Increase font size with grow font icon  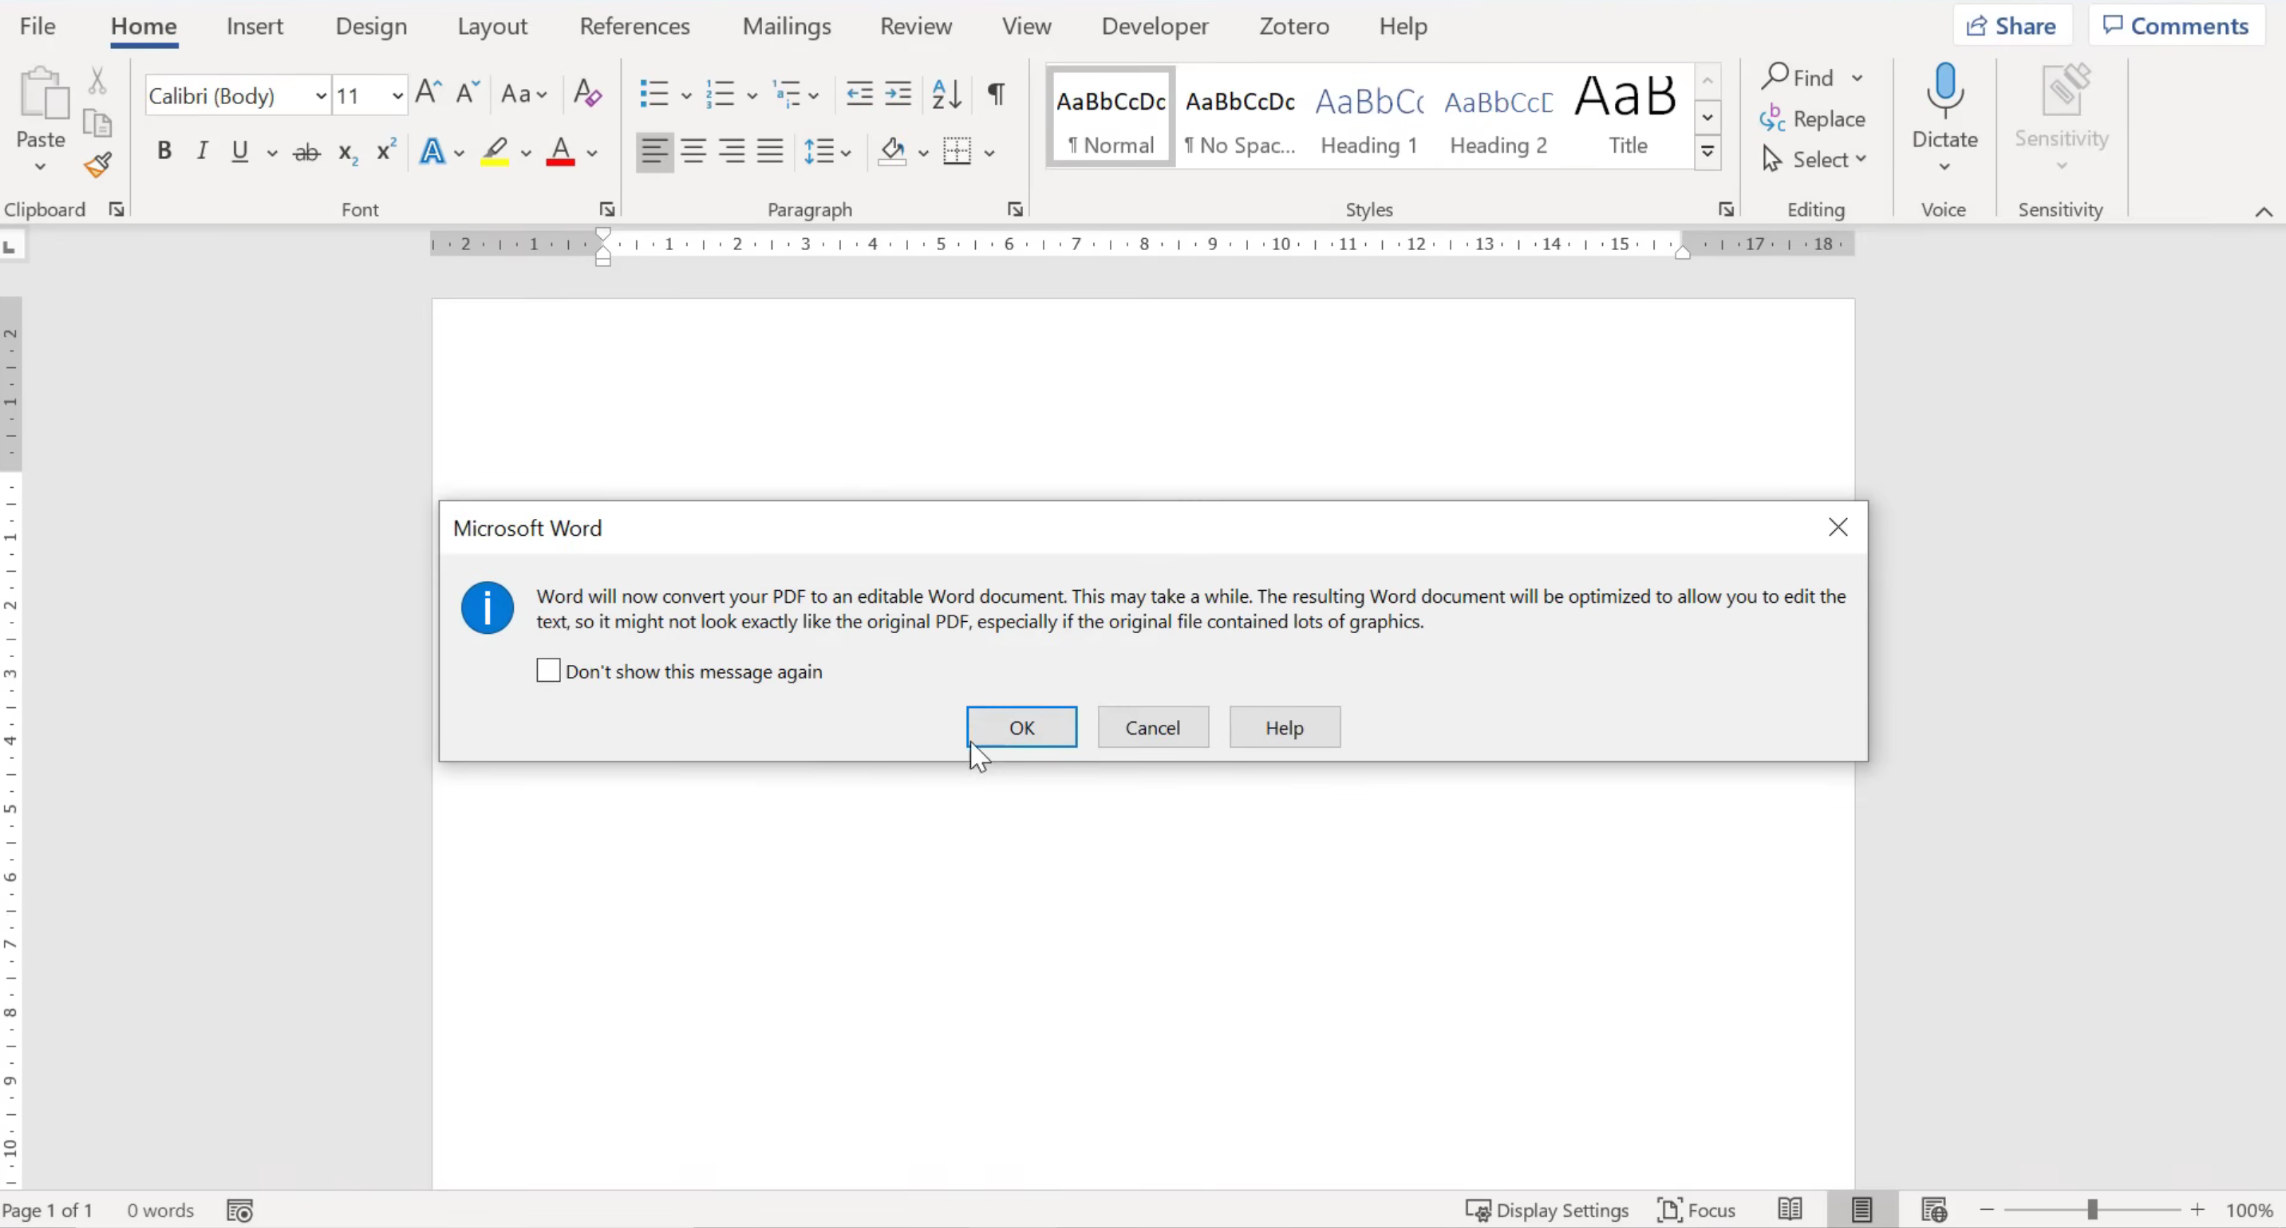point(428,94)
